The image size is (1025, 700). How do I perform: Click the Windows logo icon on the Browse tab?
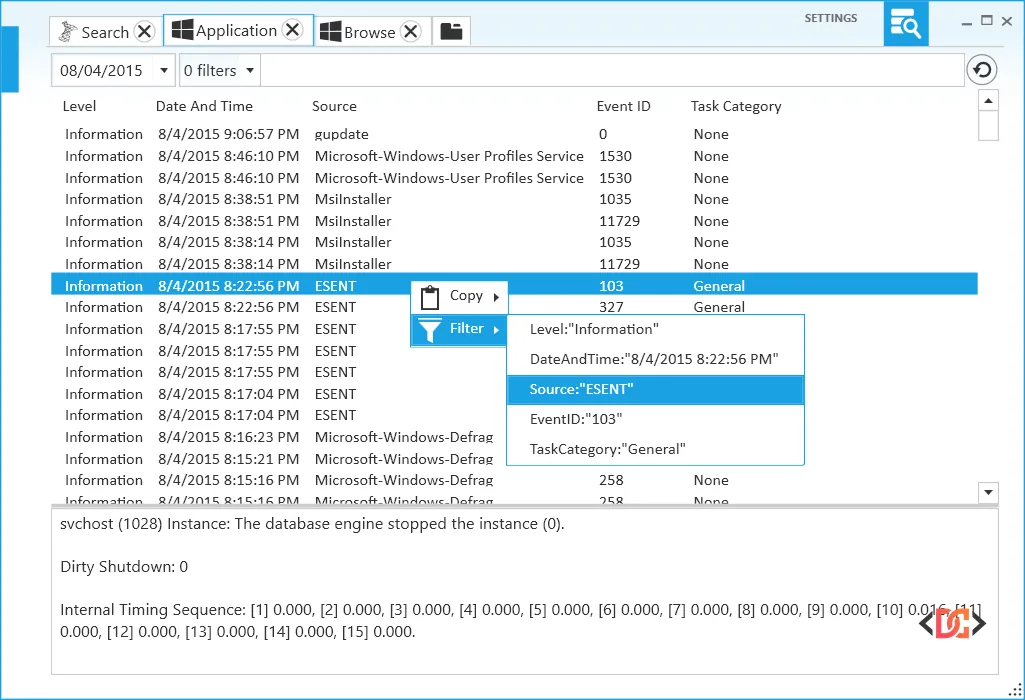329,31
